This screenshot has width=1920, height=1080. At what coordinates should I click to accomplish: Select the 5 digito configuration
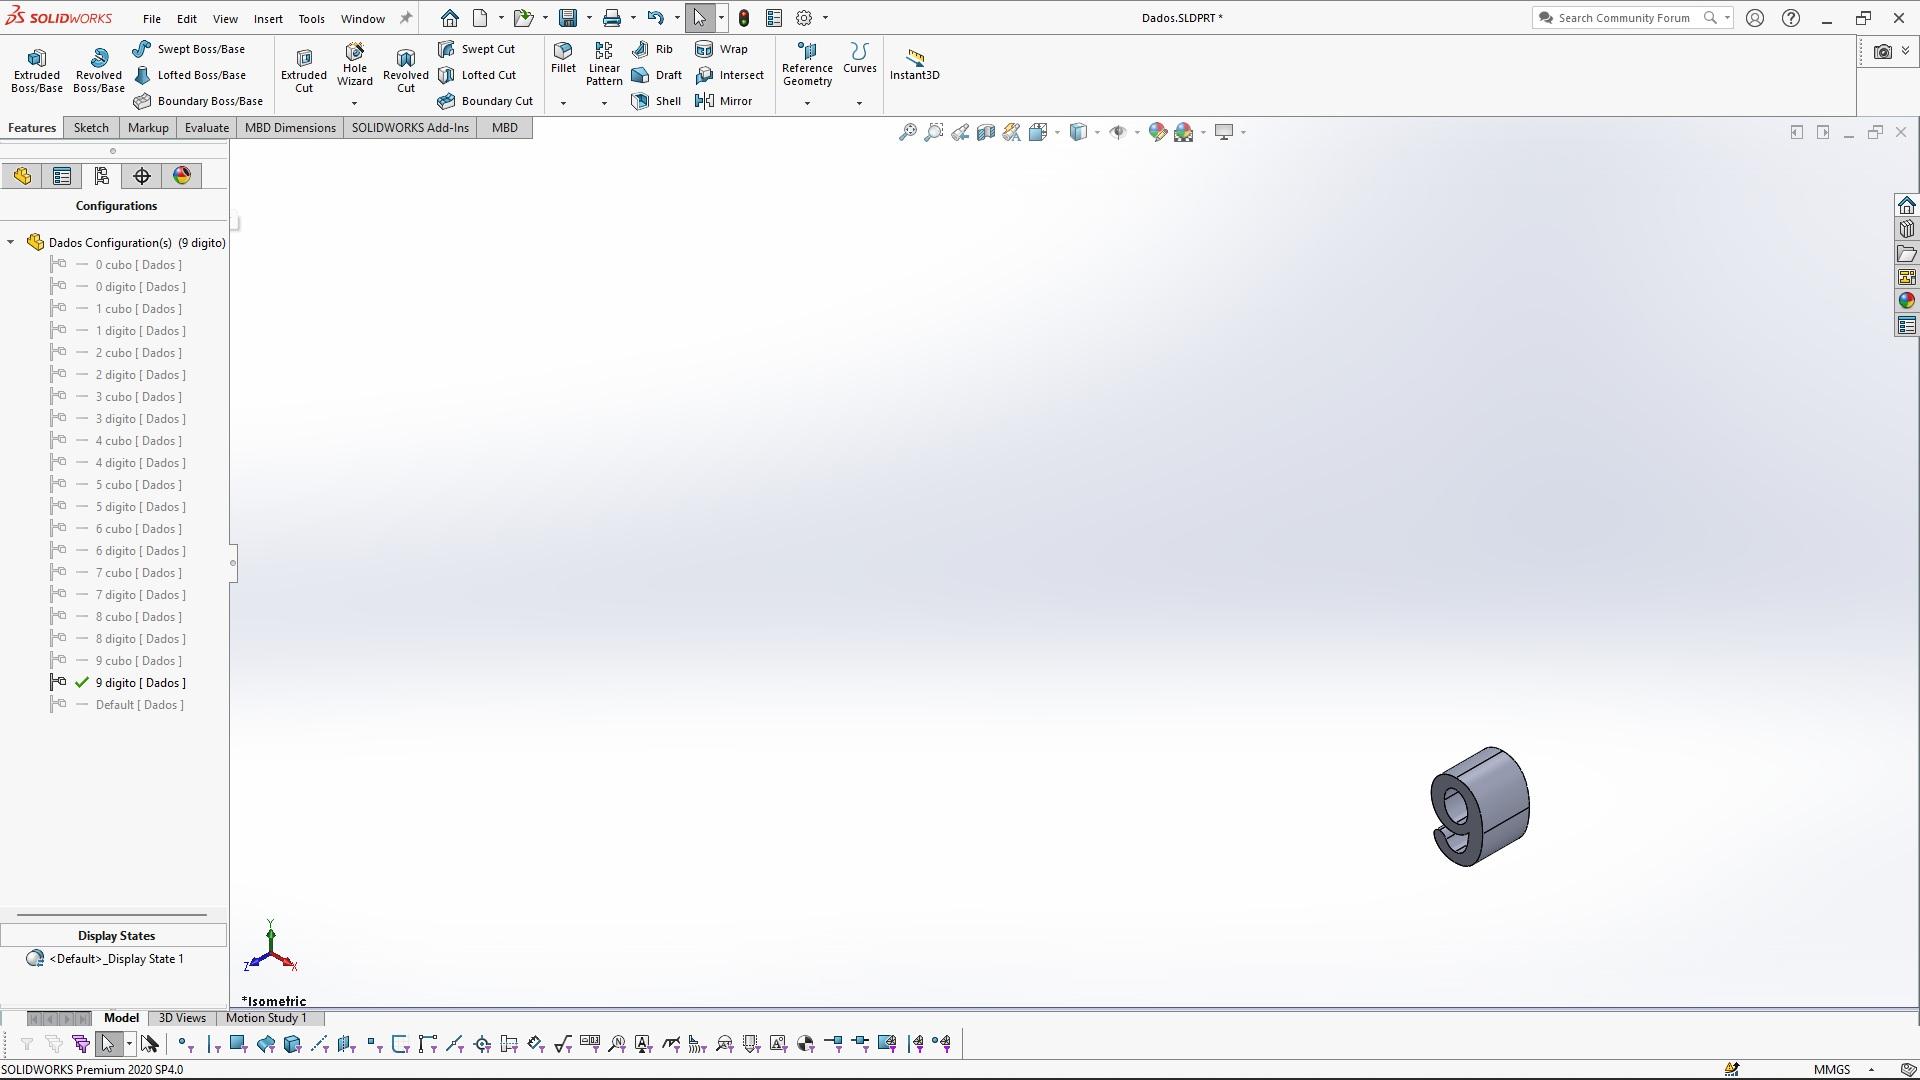pyautogui.click(x=141, y=507)
